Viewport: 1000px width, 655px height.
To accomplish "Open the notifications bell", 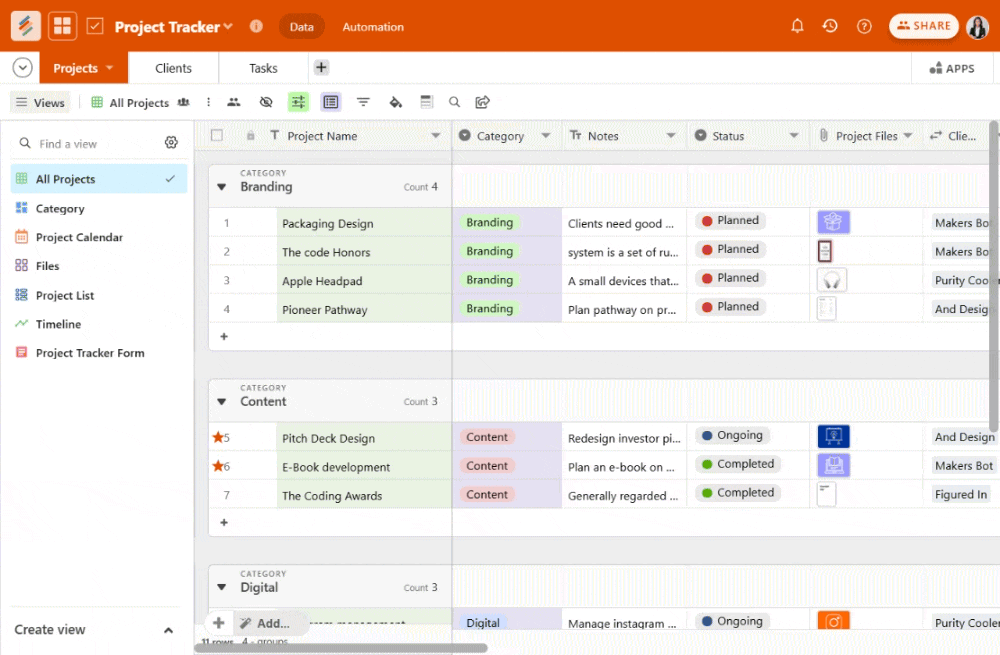I will (x=797, y=26).
